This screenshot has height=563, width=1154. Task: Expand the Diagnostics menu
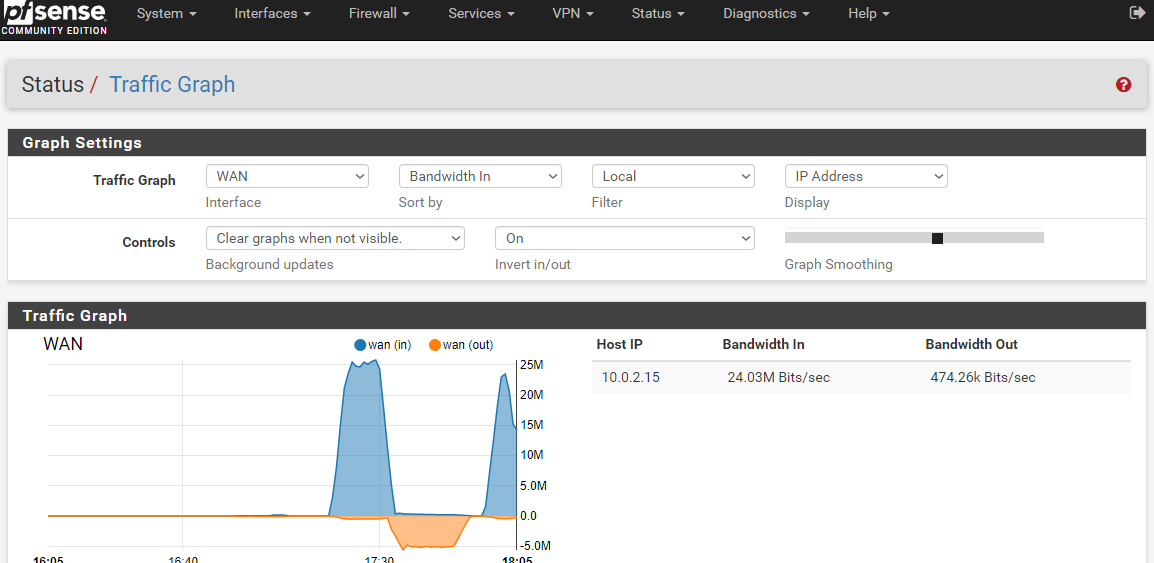(766, 14)
